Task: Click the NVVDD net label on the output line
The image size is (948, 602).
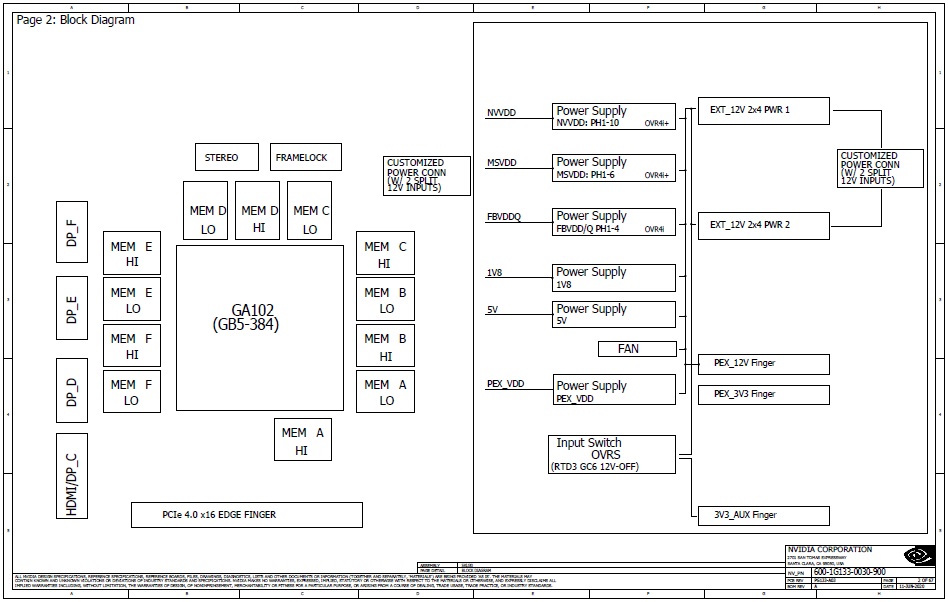Action: (x=501, y=113)
